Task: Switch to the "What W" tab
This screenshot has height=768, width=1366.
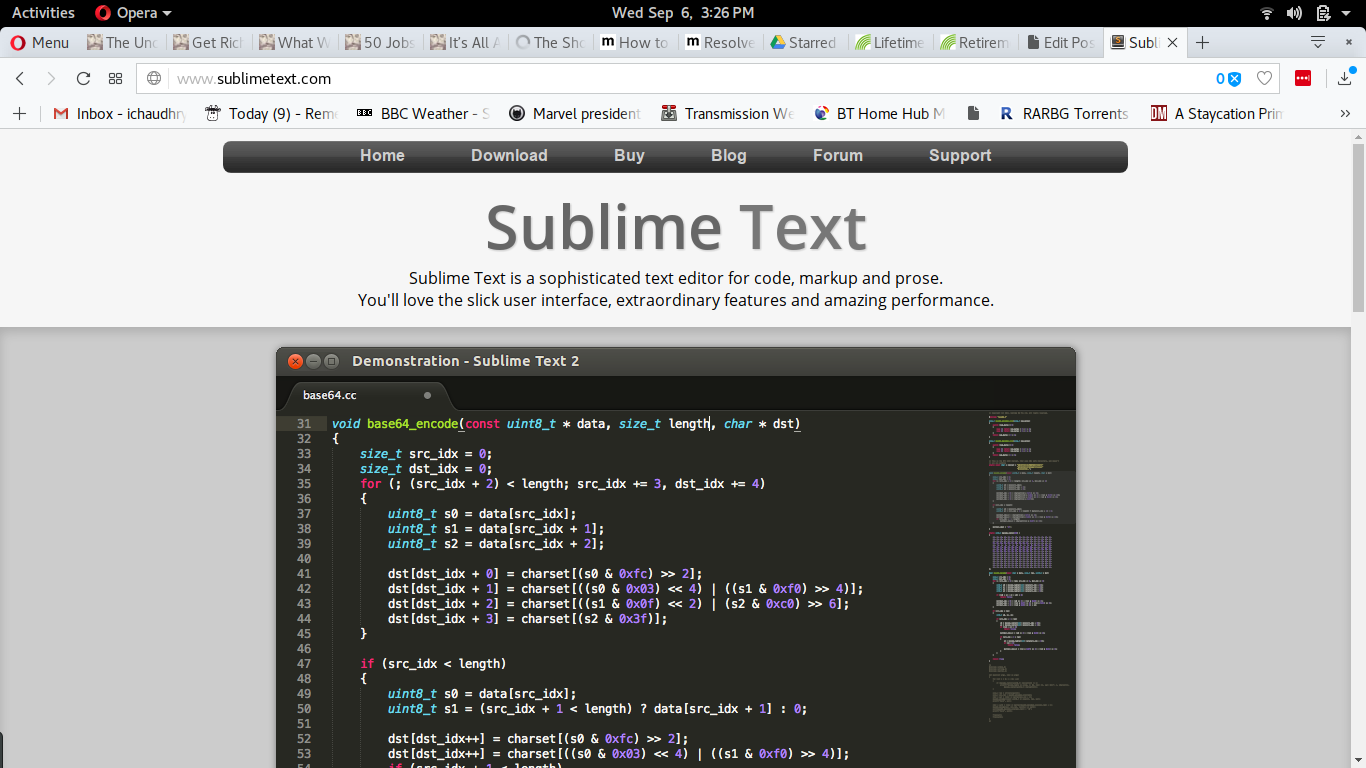Action: 293,42
